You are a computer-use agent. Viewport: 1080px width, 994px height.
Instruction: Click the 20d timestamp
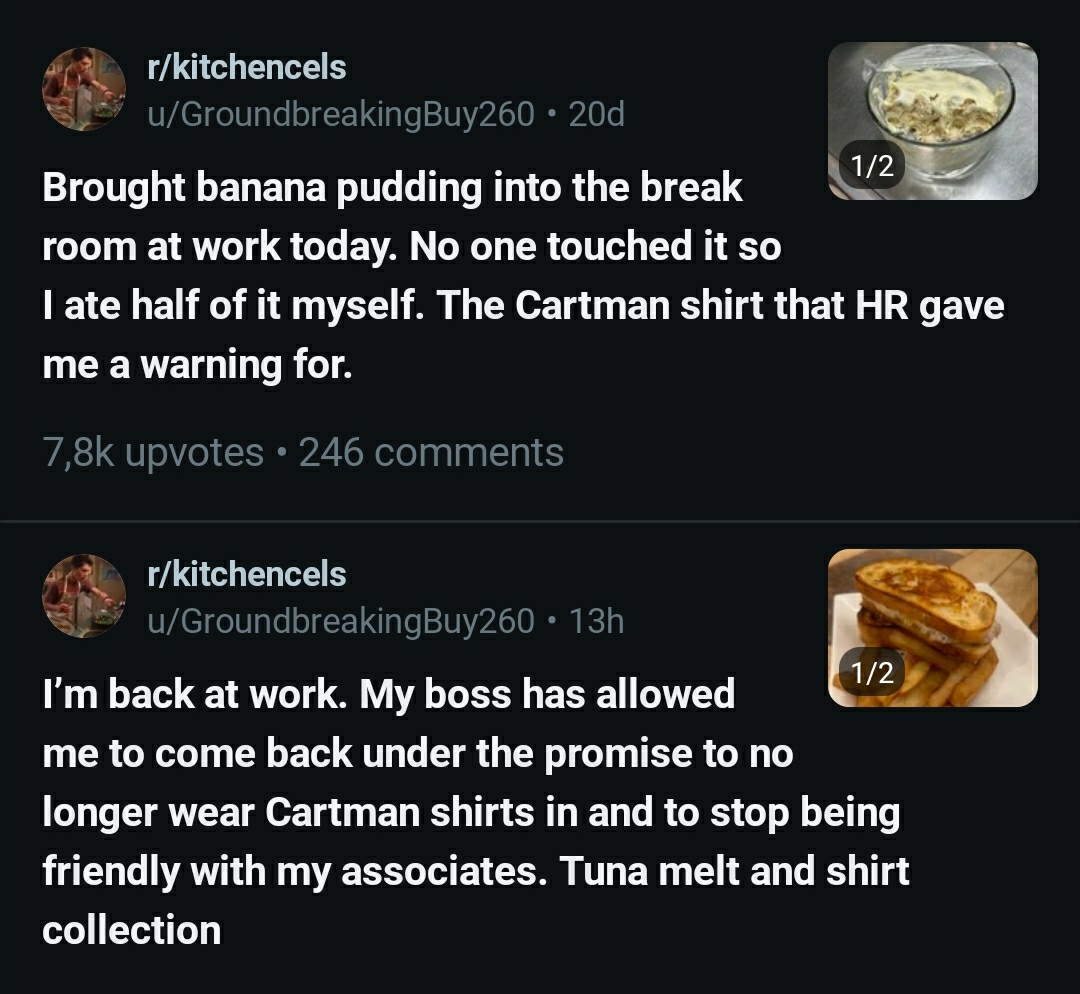pos(596,115)
